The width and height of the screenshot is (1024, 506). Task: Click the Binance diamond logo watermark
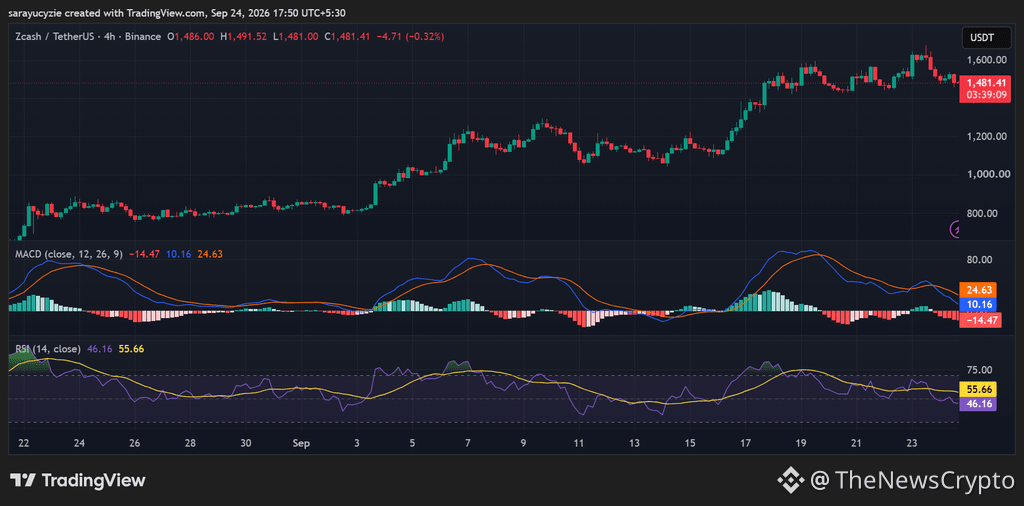[x=792, y=481]
